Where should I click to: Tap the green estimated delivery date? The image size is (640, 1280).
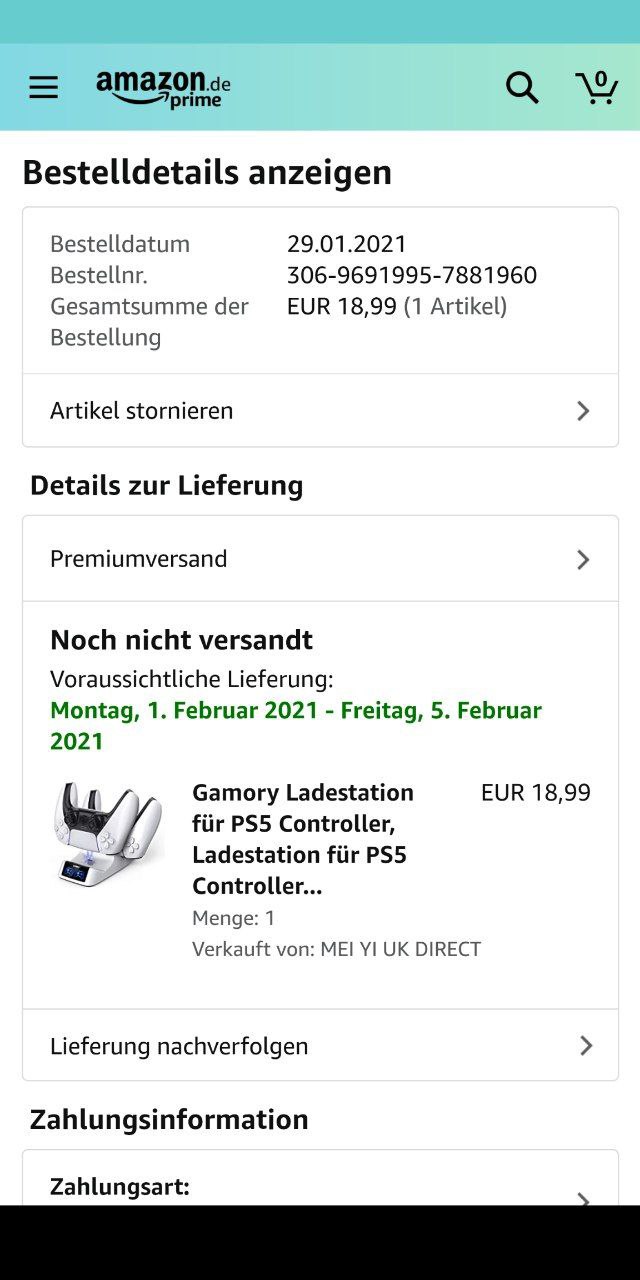(296, 725)
